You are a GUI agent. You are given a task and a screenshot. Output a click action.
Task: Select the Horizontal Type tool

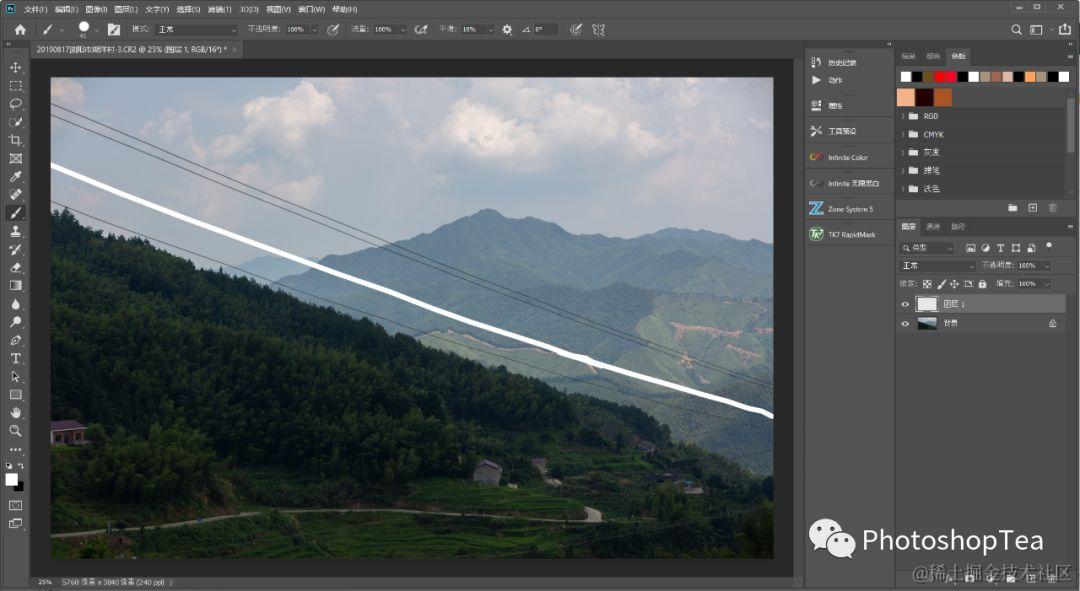15,358
